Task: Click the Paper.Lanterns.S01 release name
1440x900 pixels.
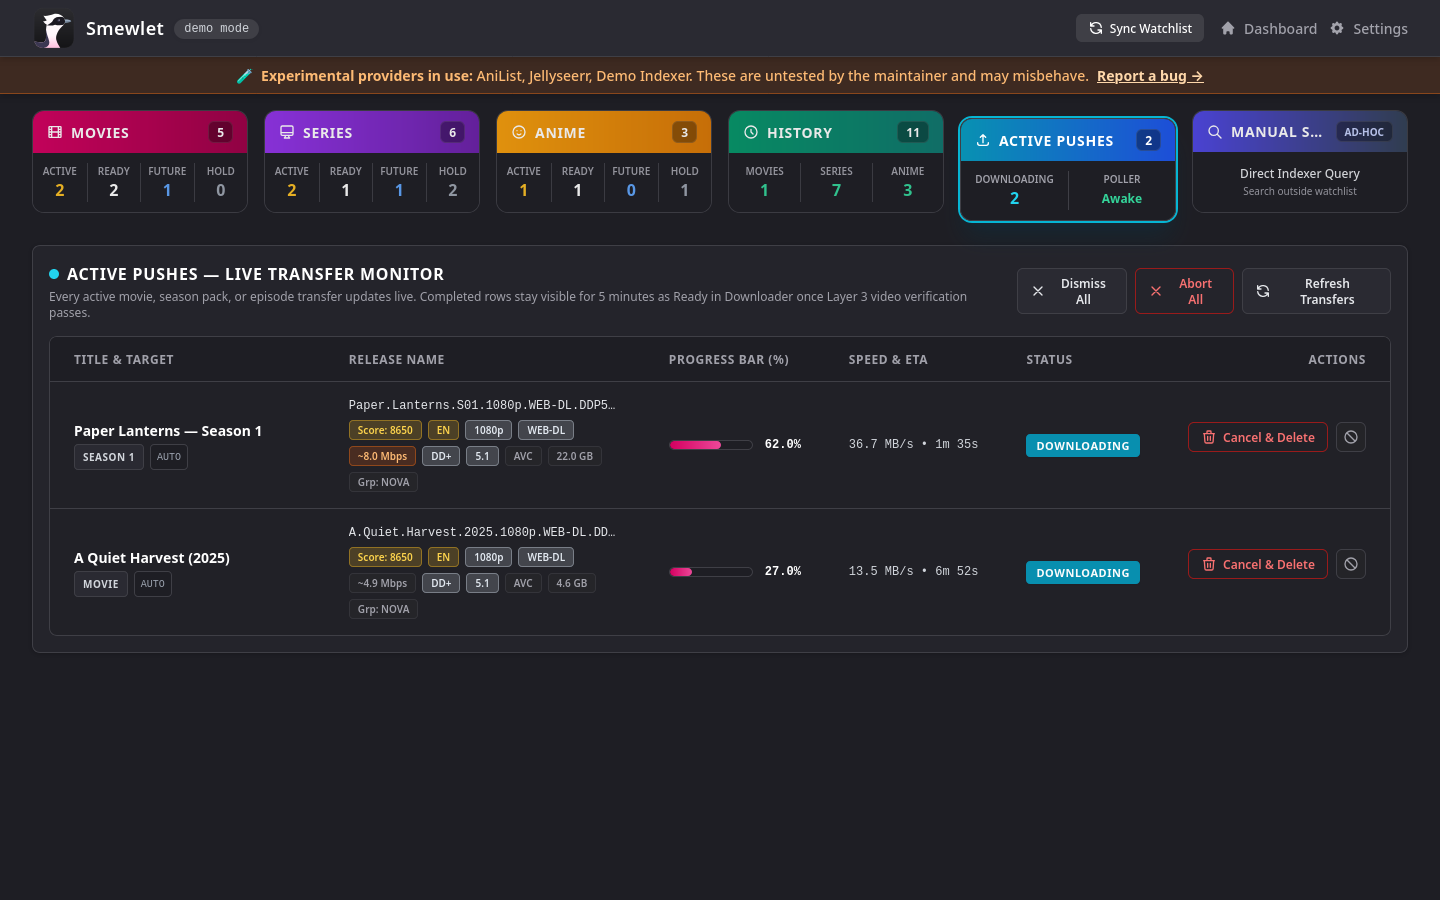Action: 482,405
